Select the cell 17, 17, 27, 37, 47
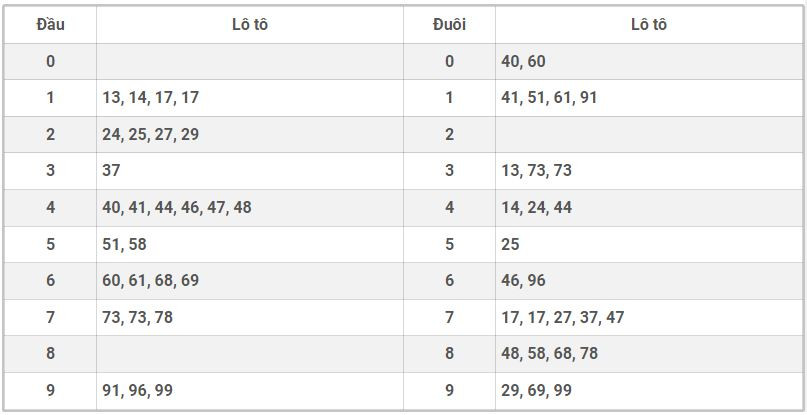This screenshot has height=415, width=807. (563, 317)
